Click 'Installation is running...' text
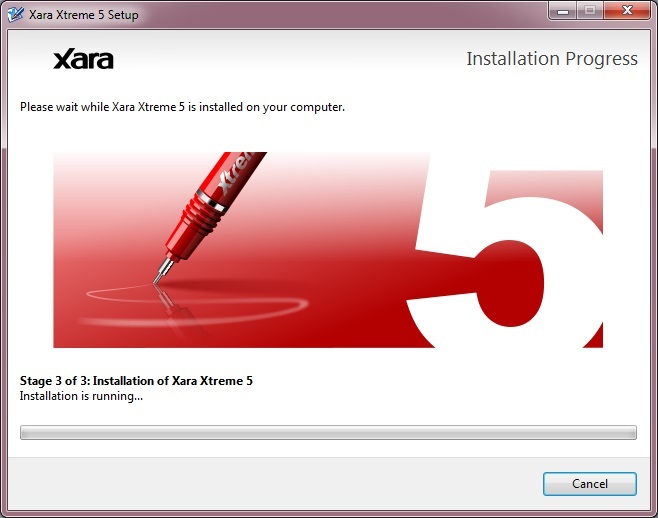 coord(81,396)
